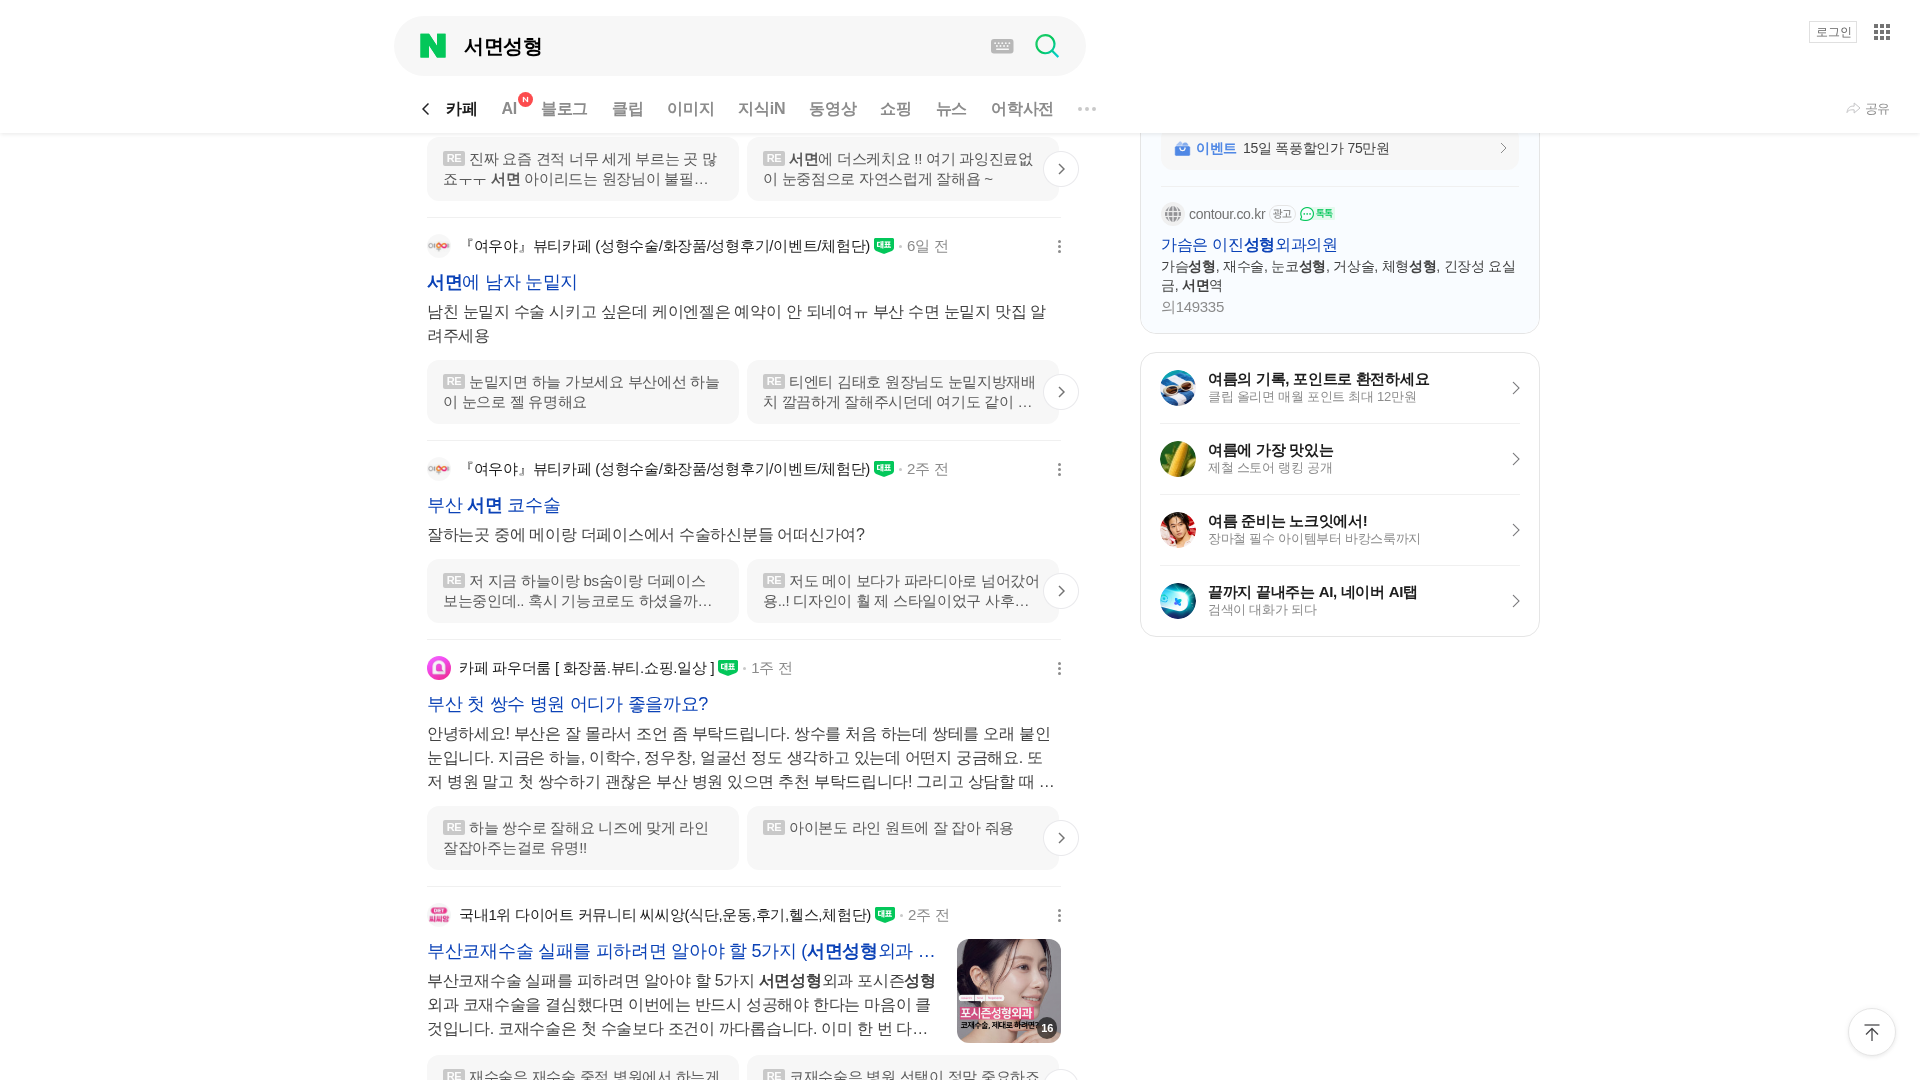Screen dimensions: 1920x1080
Task: Show next replies for the 아이리드 comment row
Action: coord(1061,169)
